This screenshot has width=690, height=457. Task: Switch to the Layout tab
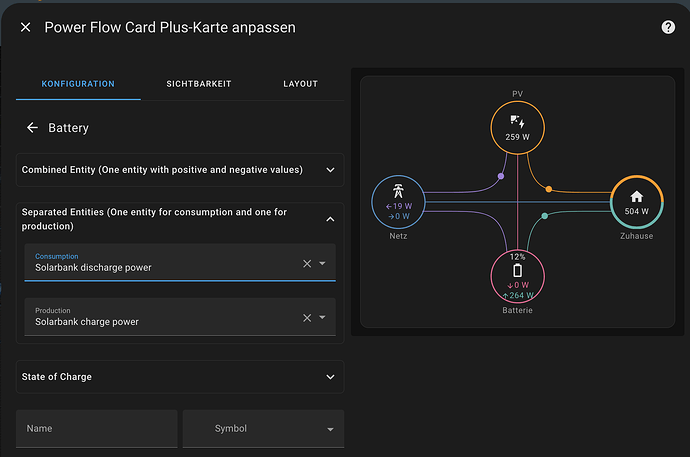tap(300, 84)
